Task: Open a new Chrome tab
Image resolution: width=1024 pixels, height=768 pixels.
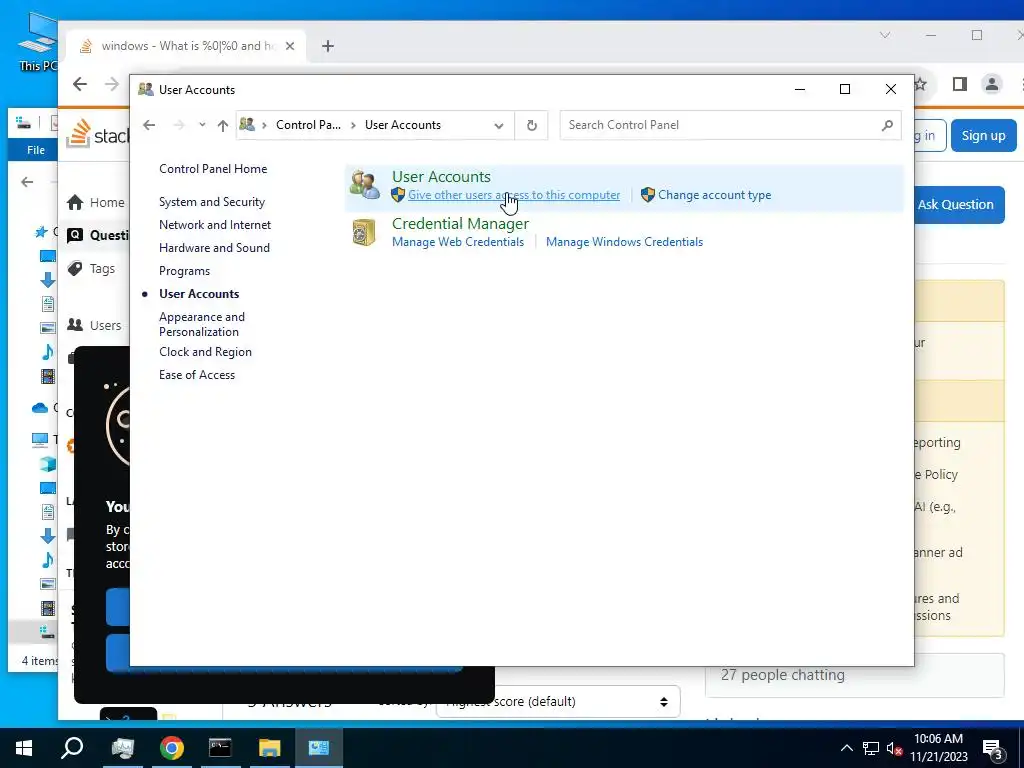Action: (x=328, y=46)
